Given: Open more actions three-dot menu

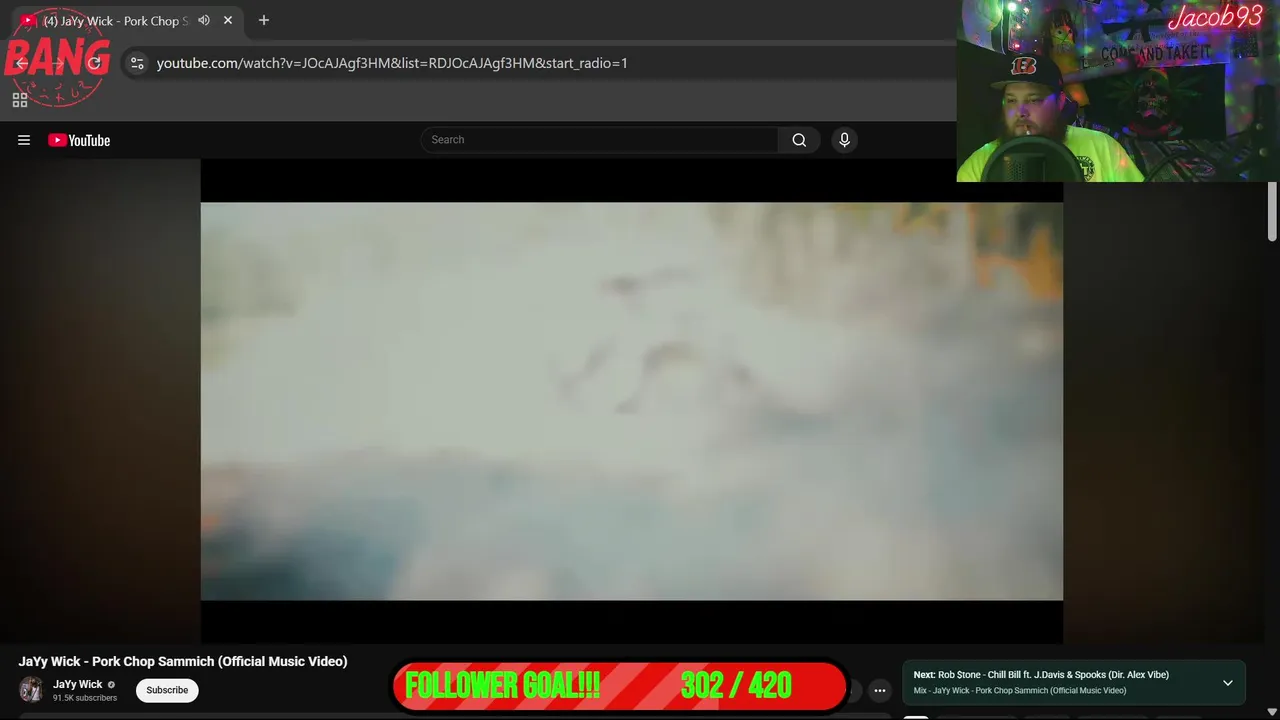Looking at the screenshot, I should point(880,690).
